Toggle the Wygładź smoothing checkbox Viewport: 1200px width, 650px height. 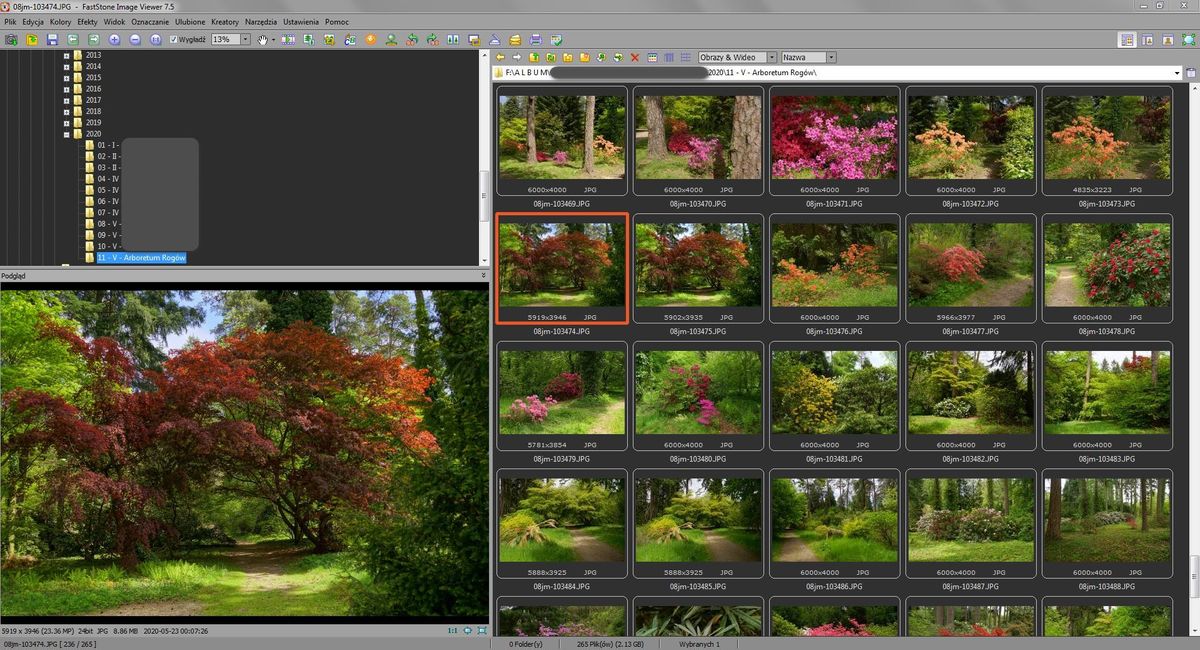coord(174,40)
